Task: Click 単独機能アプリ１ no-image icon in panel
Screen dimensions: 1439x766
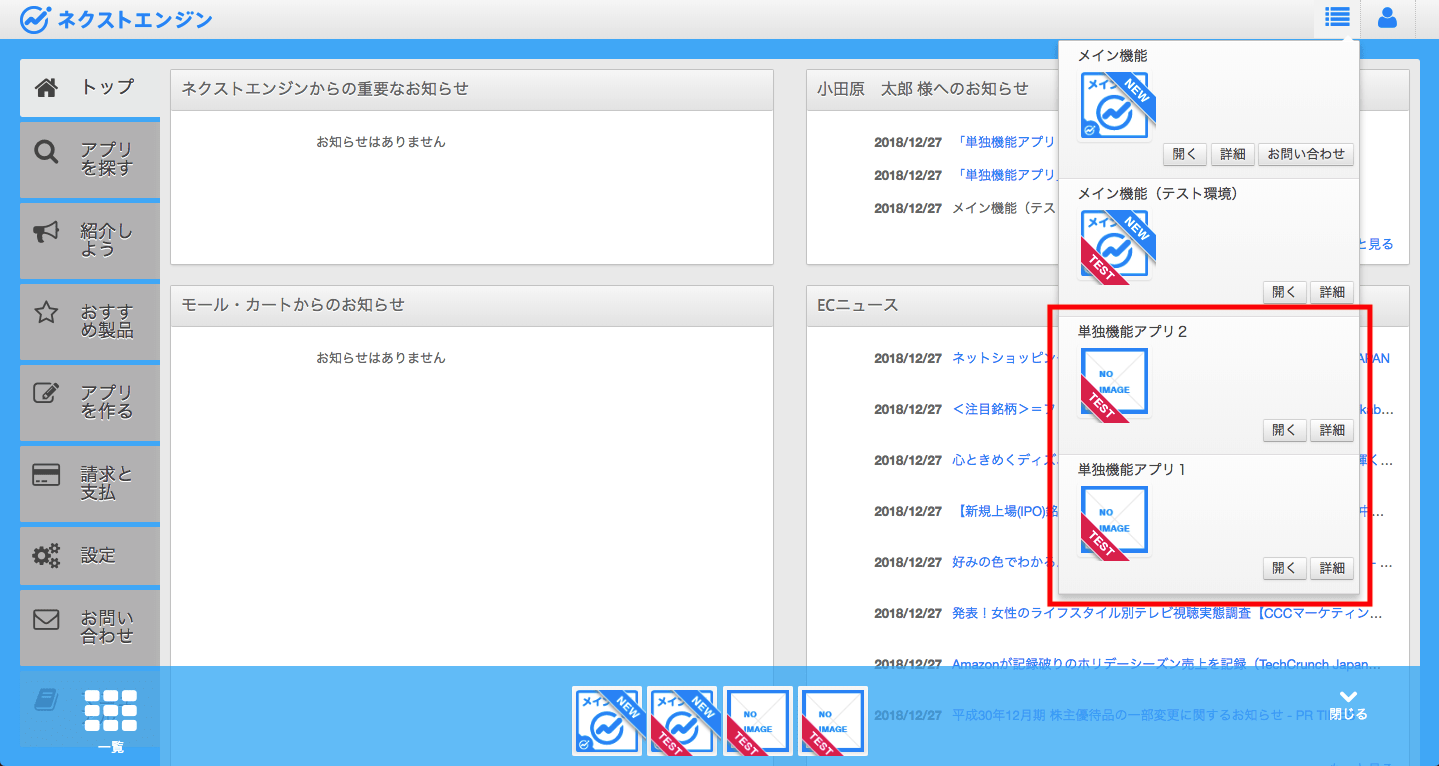Action: [x=1114, y=520]
